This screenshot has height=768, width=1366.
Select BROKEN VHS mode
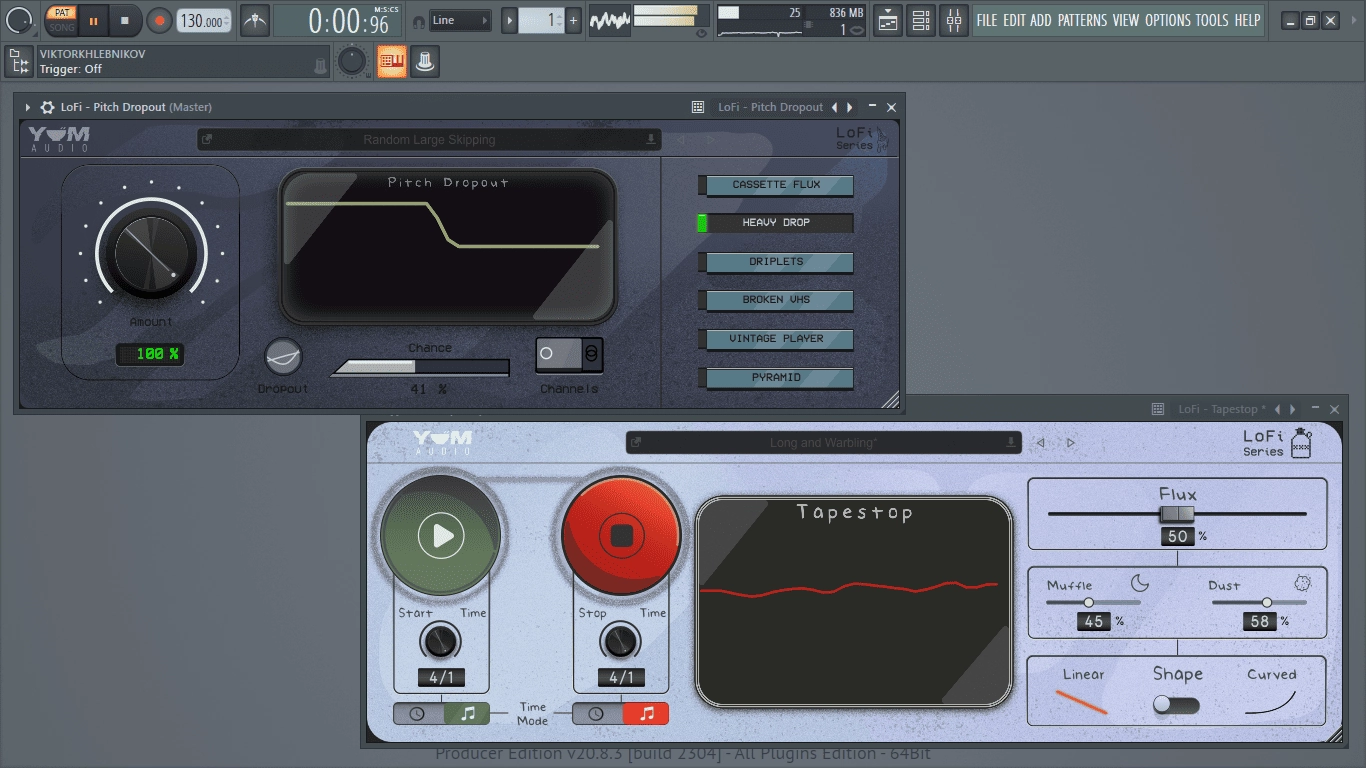(x=776, y=300)
